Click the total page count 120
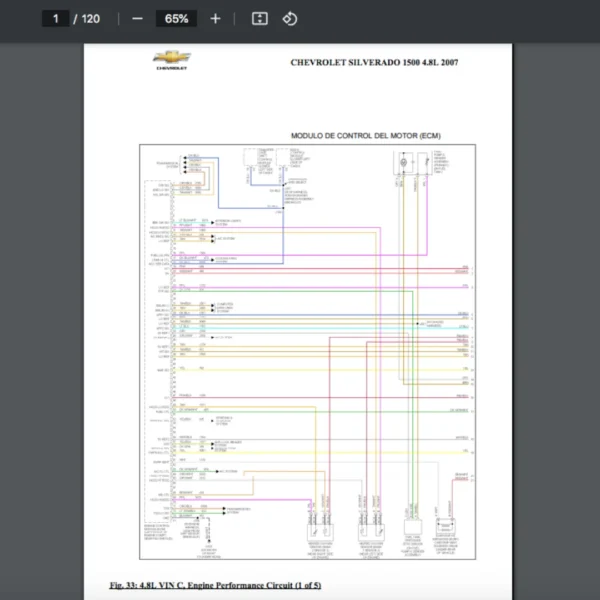600x600 pixels. click(x=90, y=18)
